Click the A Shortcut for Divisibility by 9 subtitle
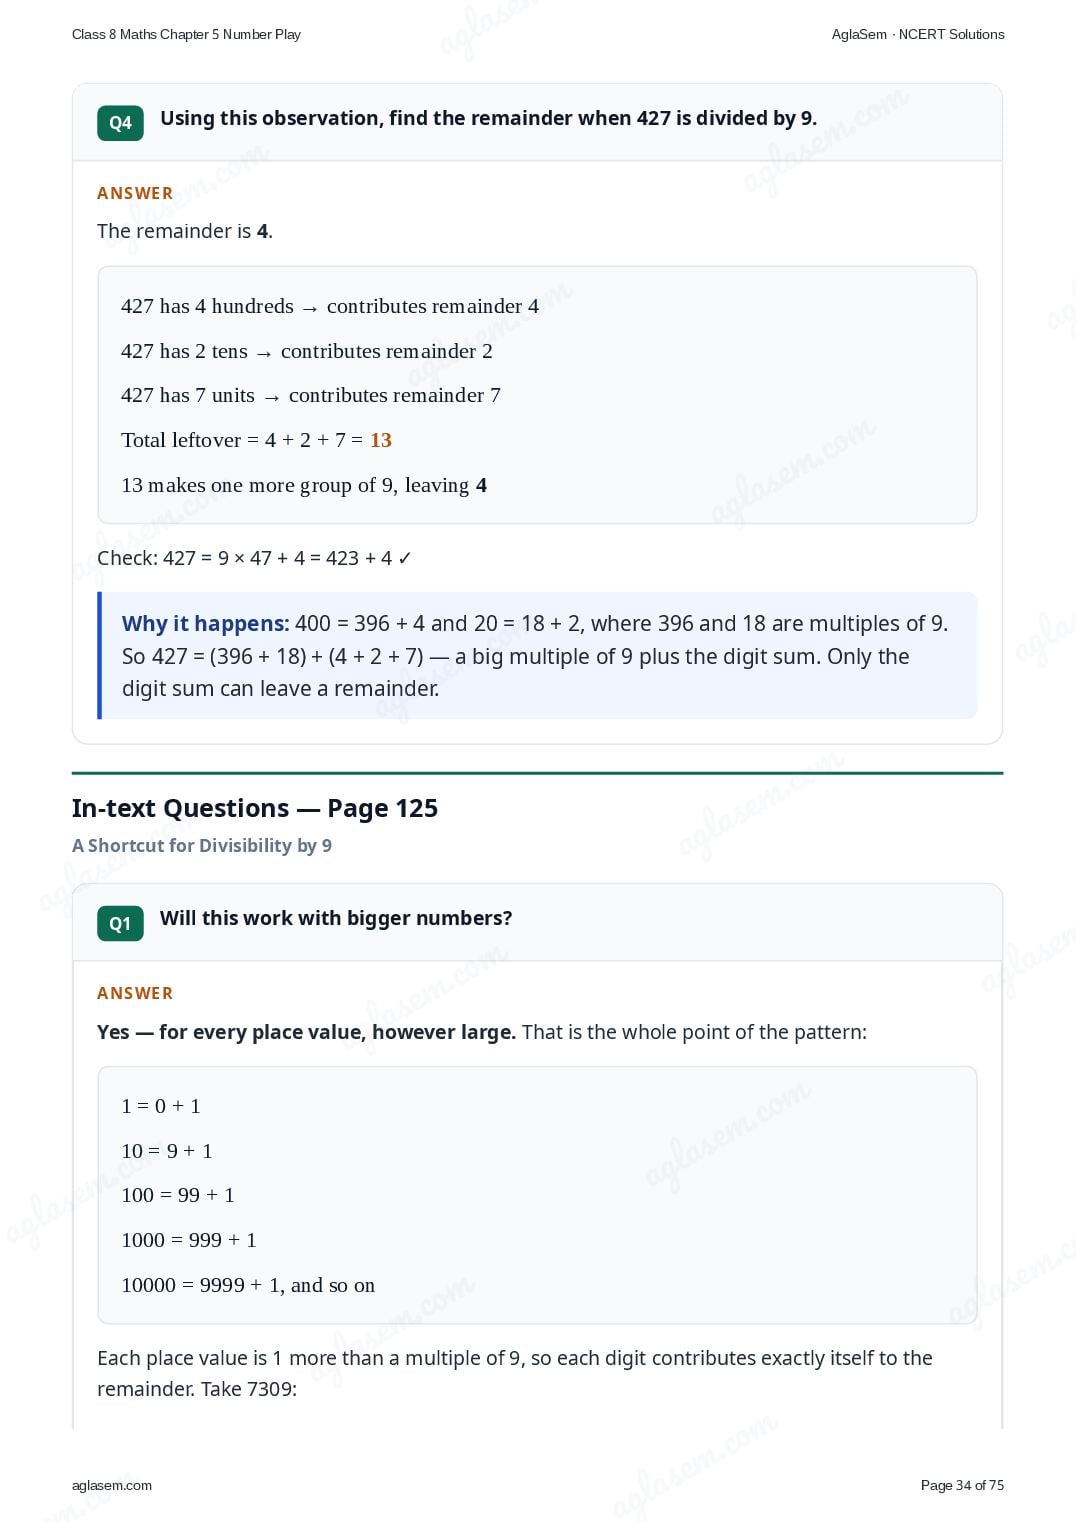This screenshot has width=1076, height=1522. (x=202, y=845)
